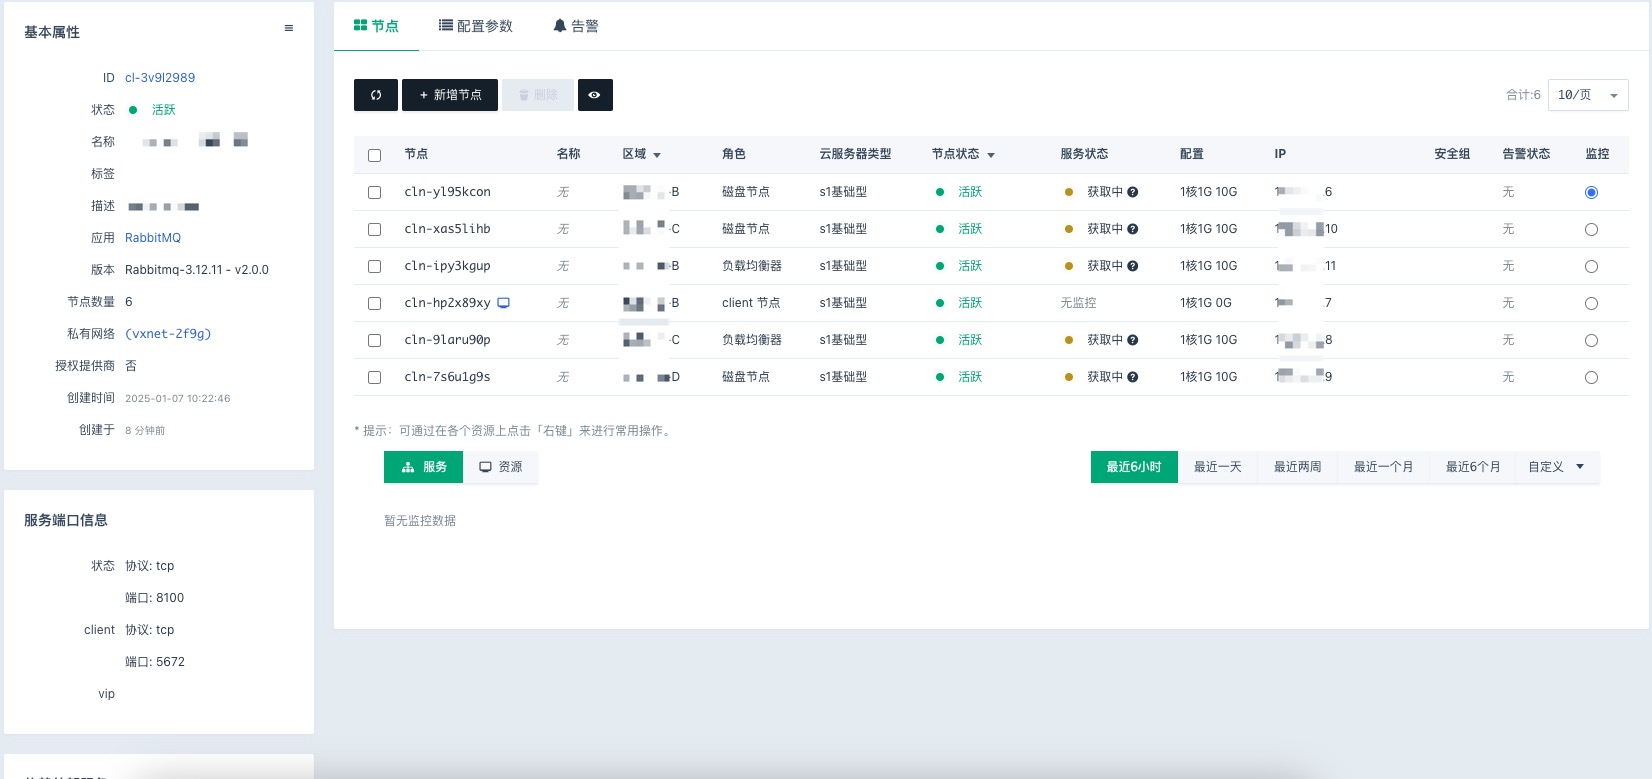Select monitoring radio for cln-7s6u1g9s
1652x779 pixels.
click(1591, 377)
